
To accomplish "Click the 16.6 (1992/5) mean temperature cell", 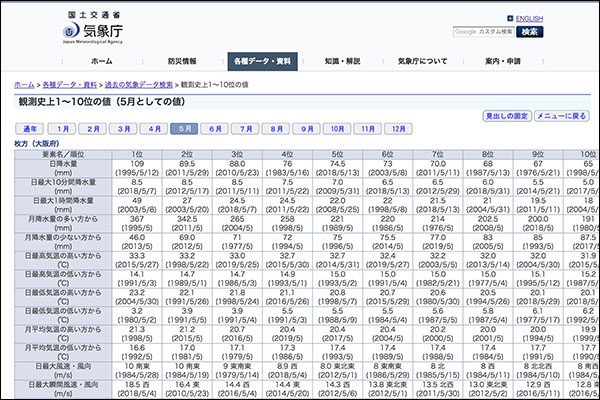I will (137, 352).
